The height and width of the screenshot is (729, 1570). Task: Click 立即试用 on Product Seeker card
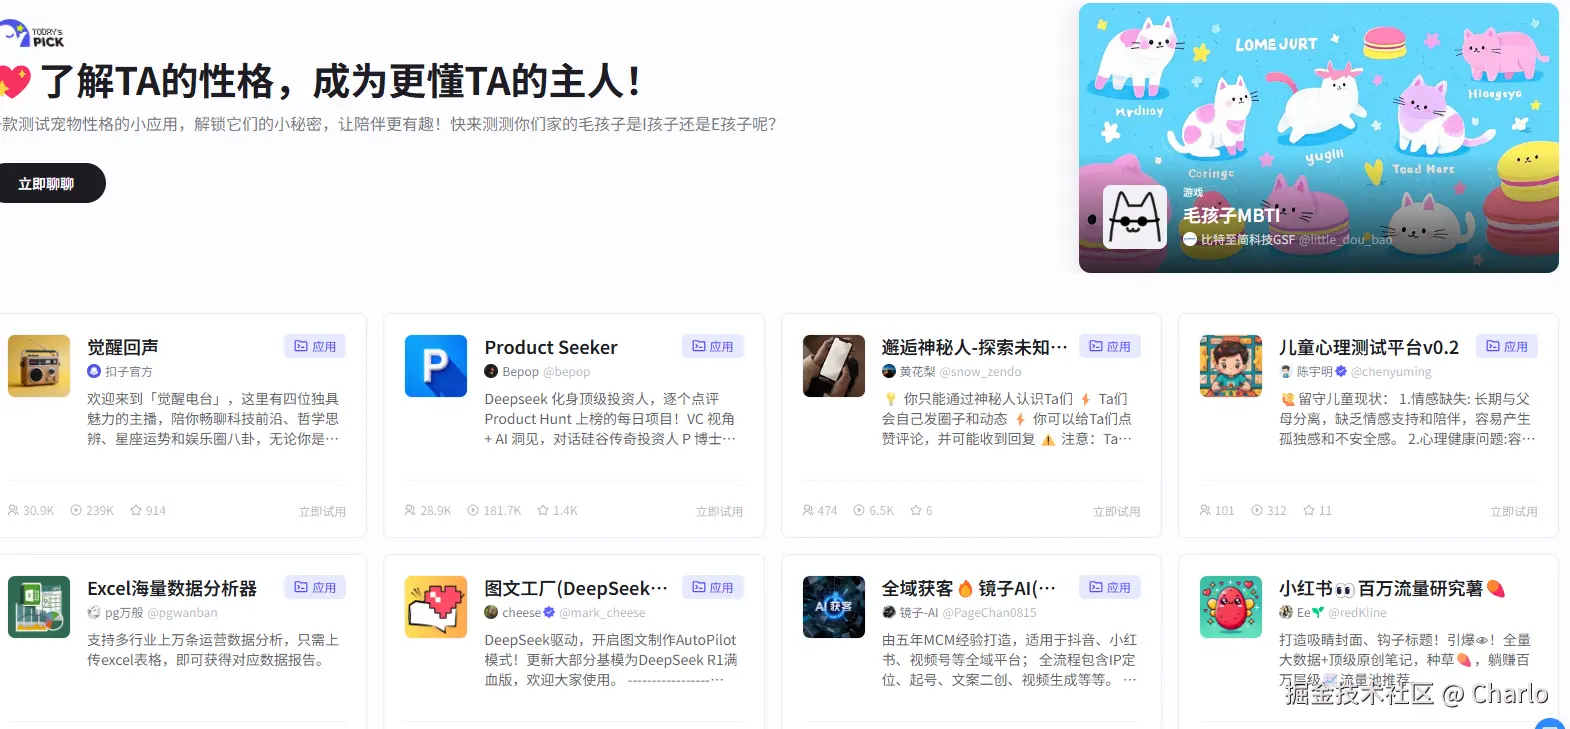[x=719, y=511]
